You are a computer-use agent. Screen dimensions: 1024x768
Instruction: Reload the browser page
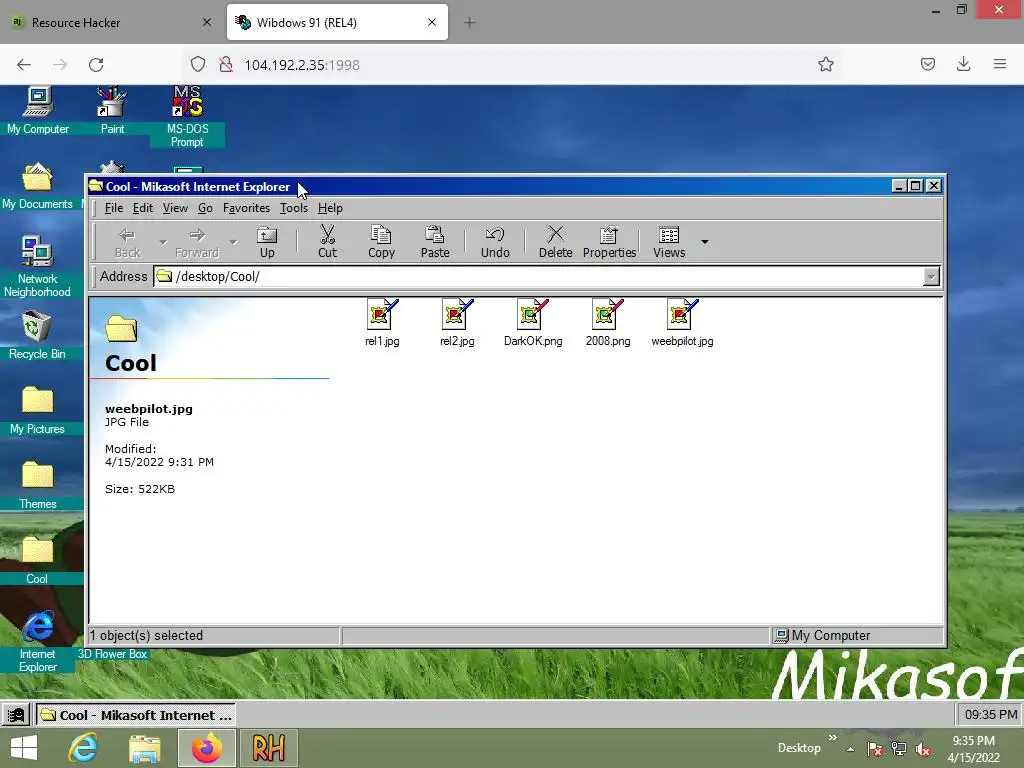96,65
